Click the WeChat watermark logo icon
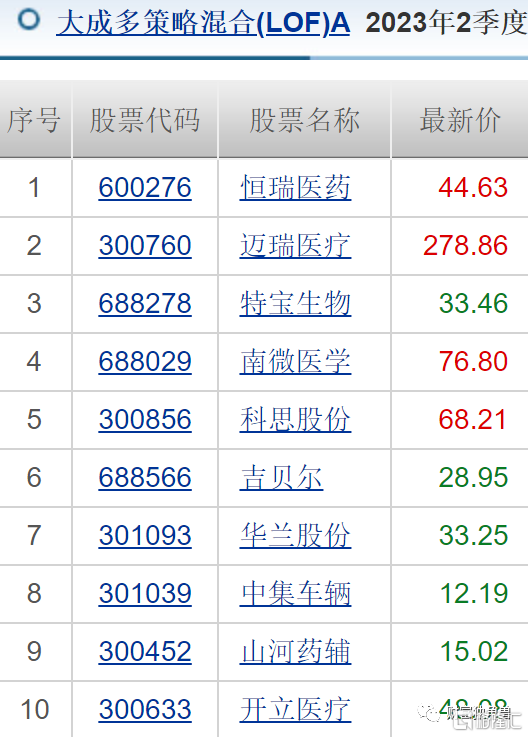The height and width of the screenshot is (737, 528). (x=429, y=712)
